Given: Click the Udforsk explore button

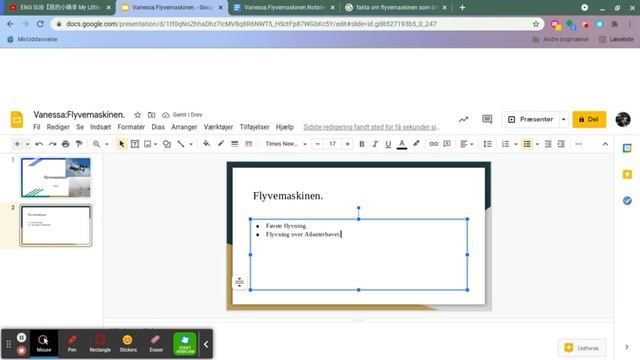Looking at the screenshot, I should (582, 348).
